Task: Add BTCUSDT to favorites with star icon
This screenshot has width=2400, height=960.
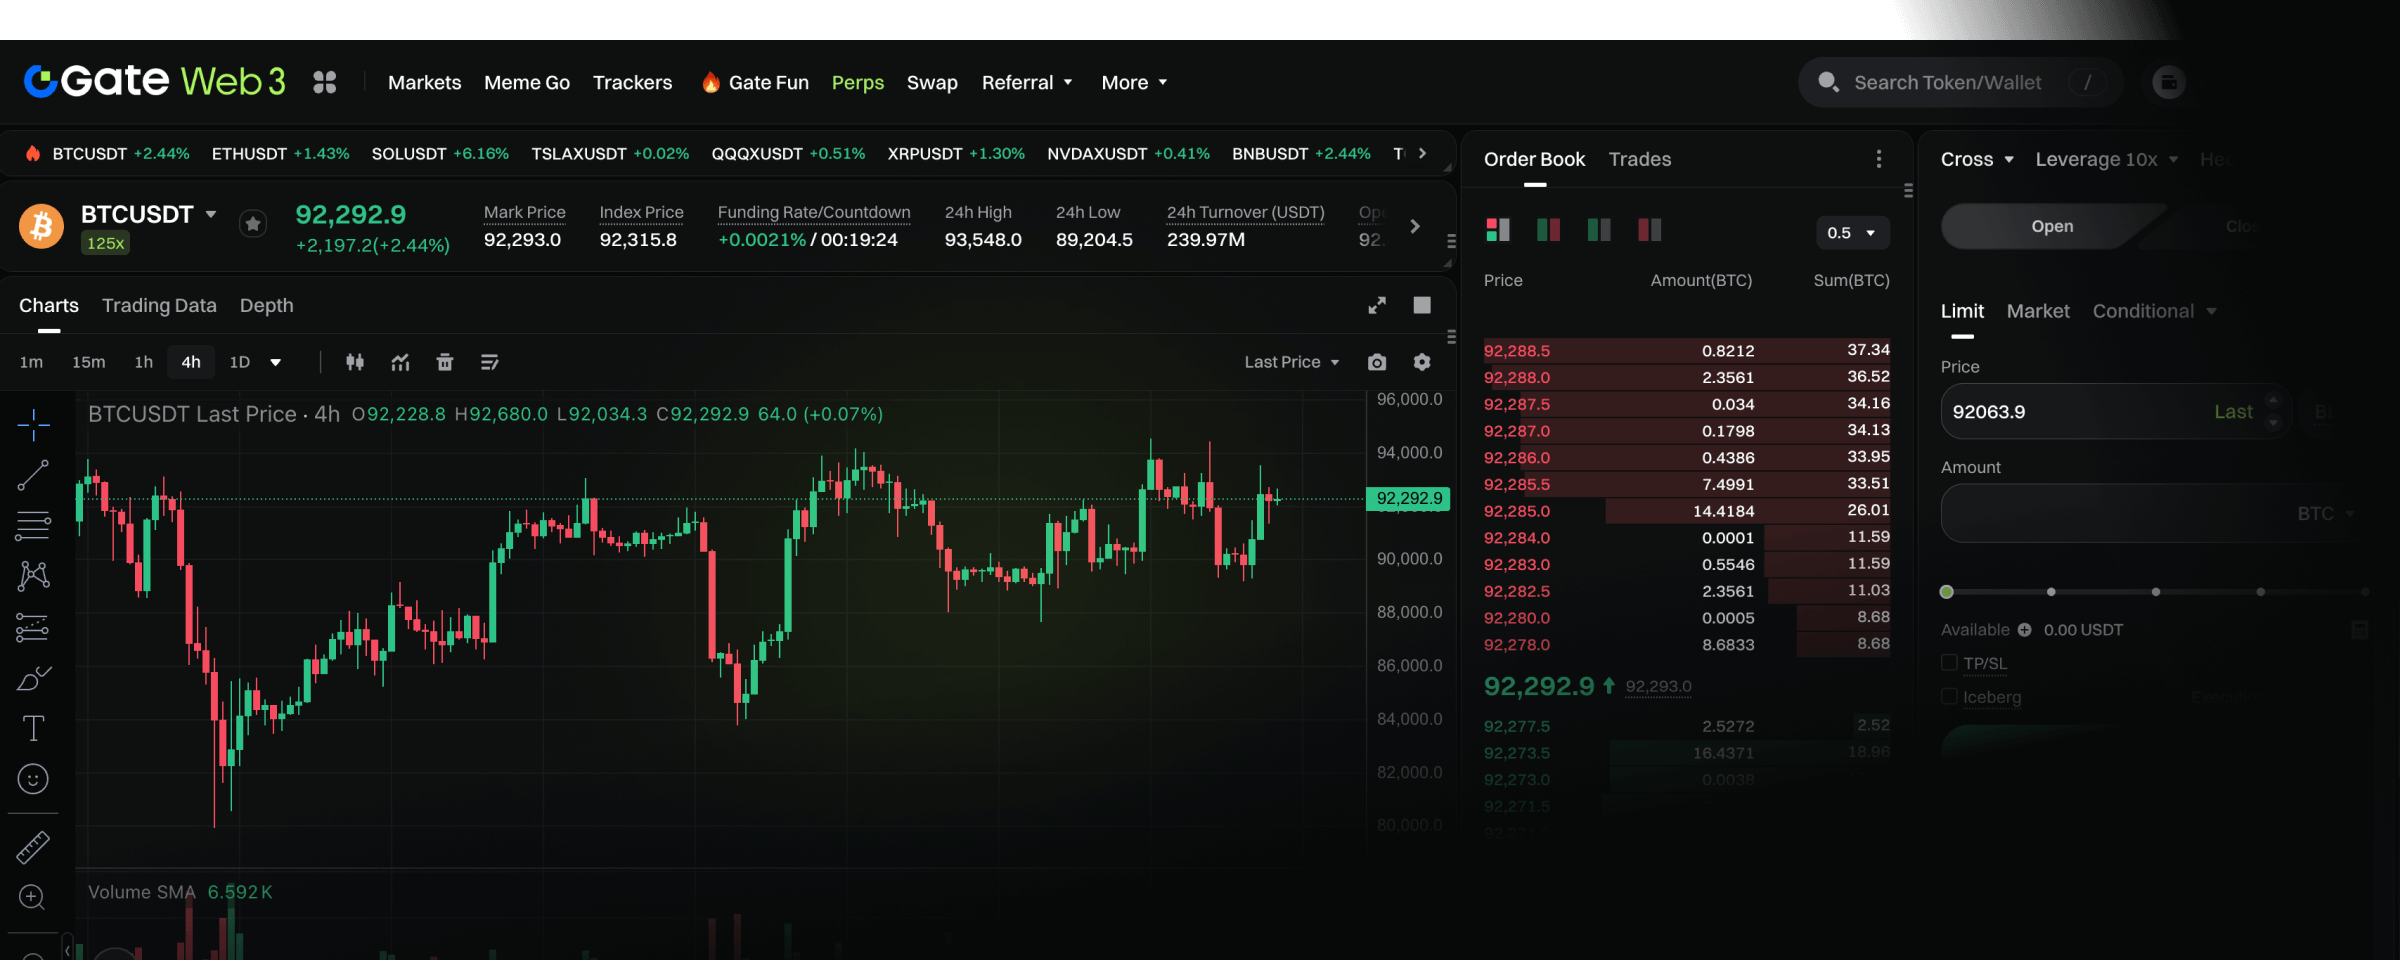Action: tap(253, 225)
